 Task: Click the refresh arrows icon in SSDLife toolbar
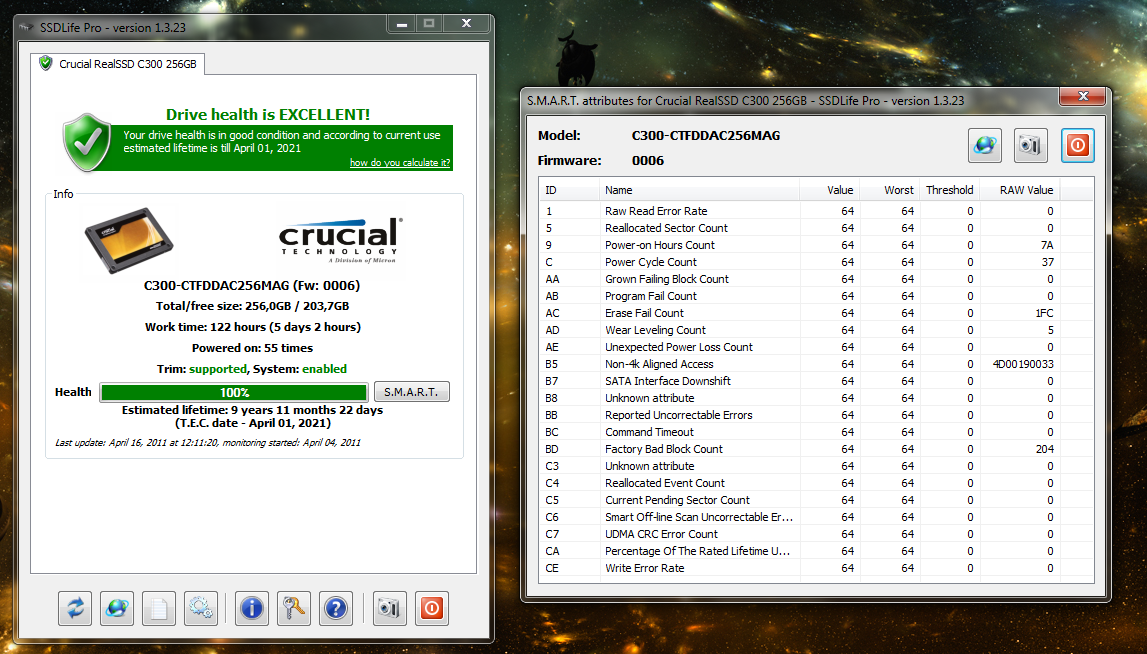click(x=75, y=609)
